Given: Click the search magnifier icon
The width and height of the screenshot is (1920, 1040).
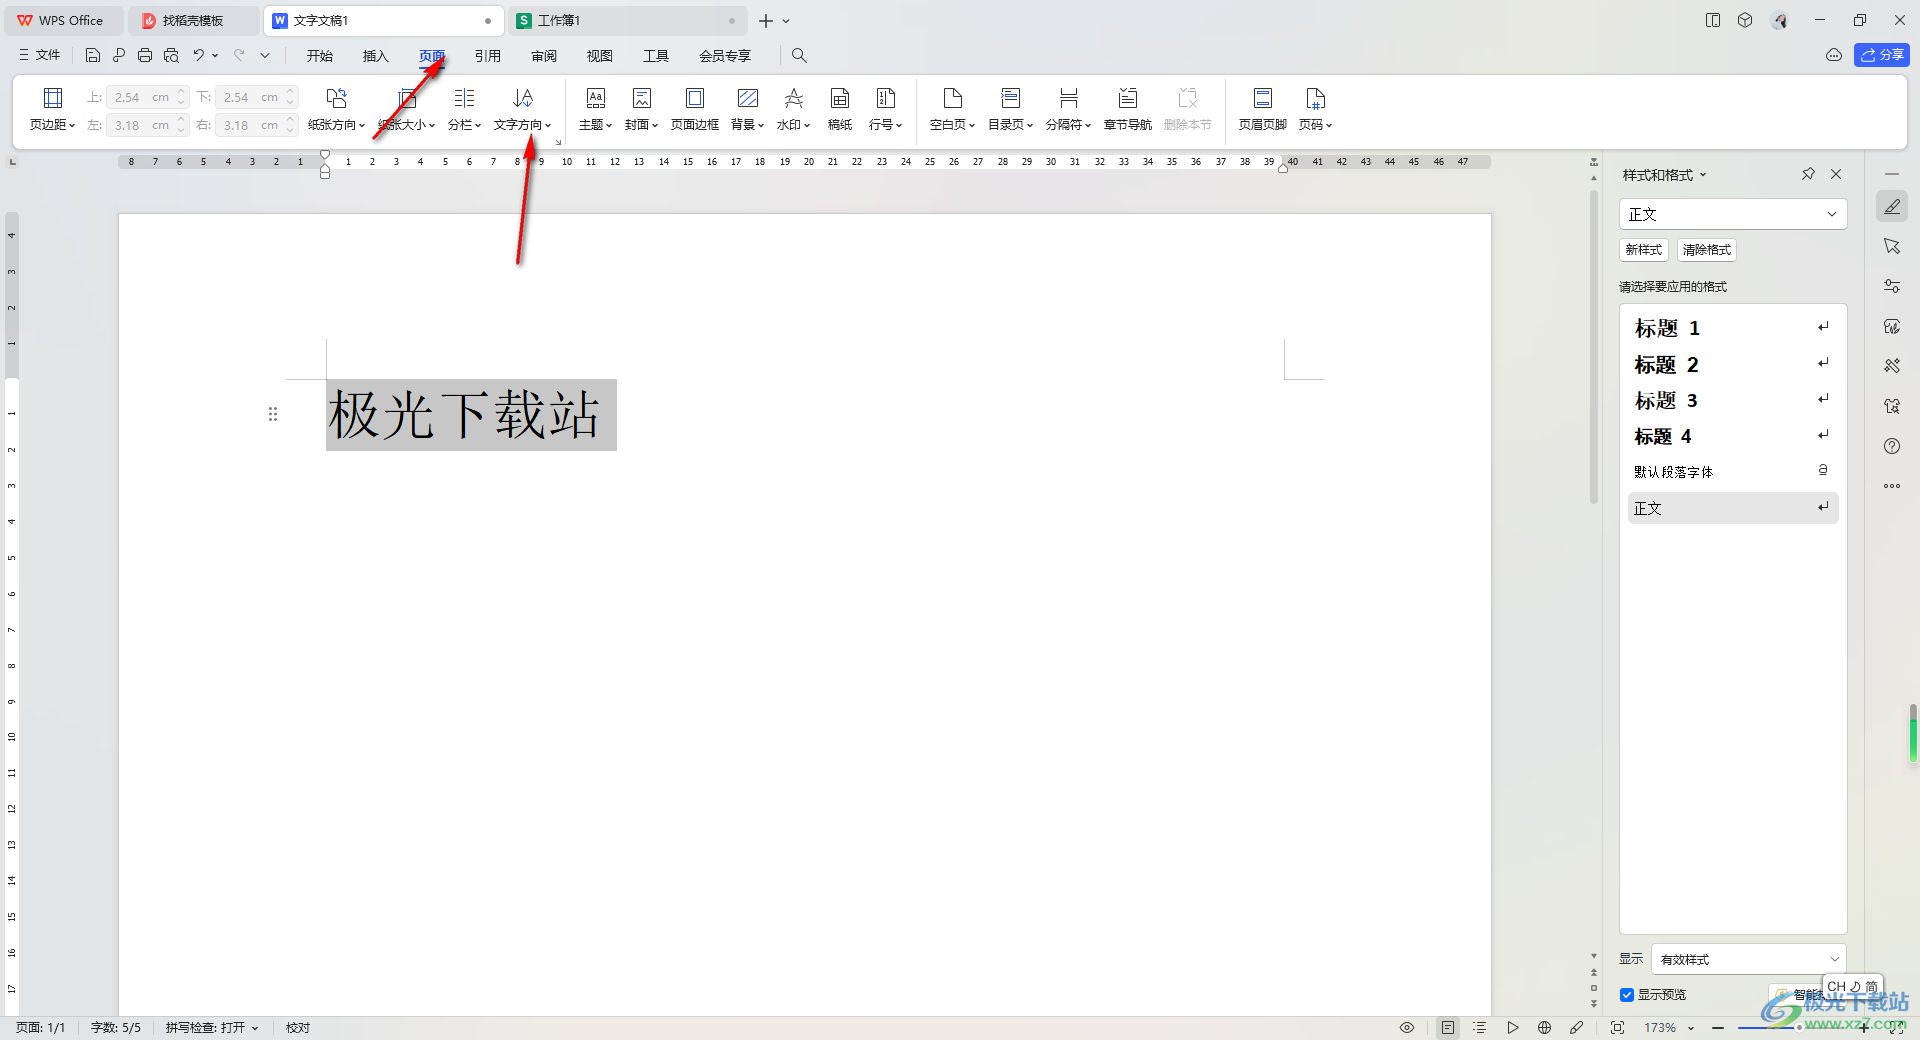Looking at the screenshot, I should click(x=799, y=56).
